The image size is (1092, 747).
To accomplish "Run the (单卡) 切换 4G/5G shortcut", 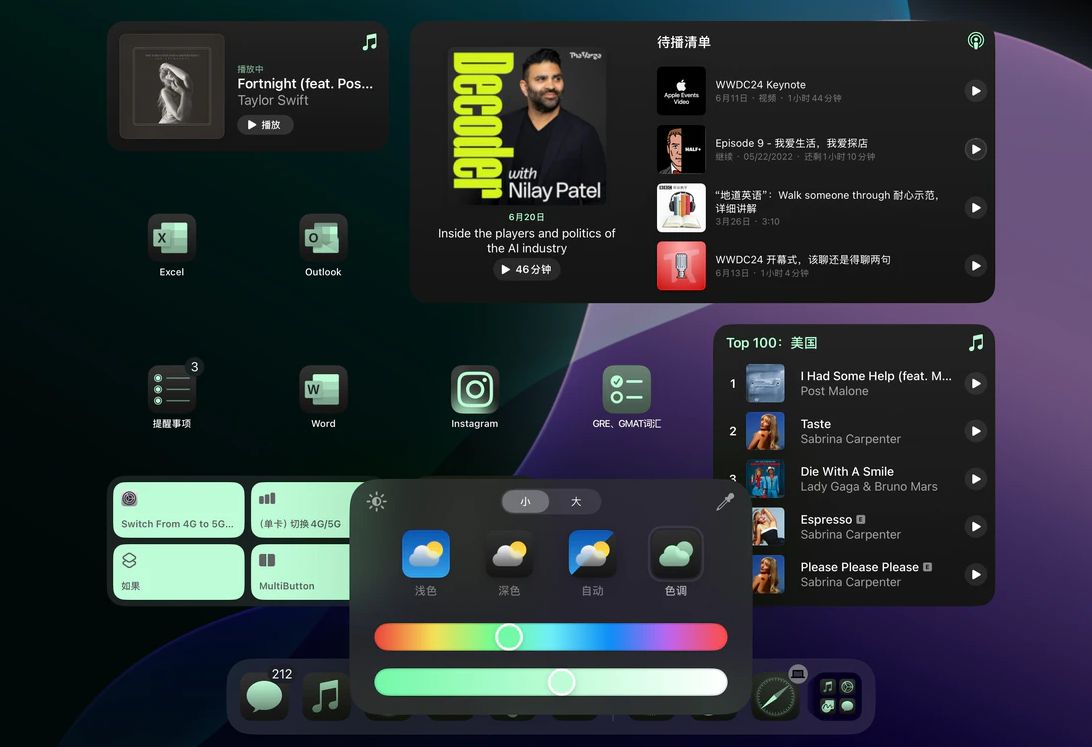I will click(301, 510).
